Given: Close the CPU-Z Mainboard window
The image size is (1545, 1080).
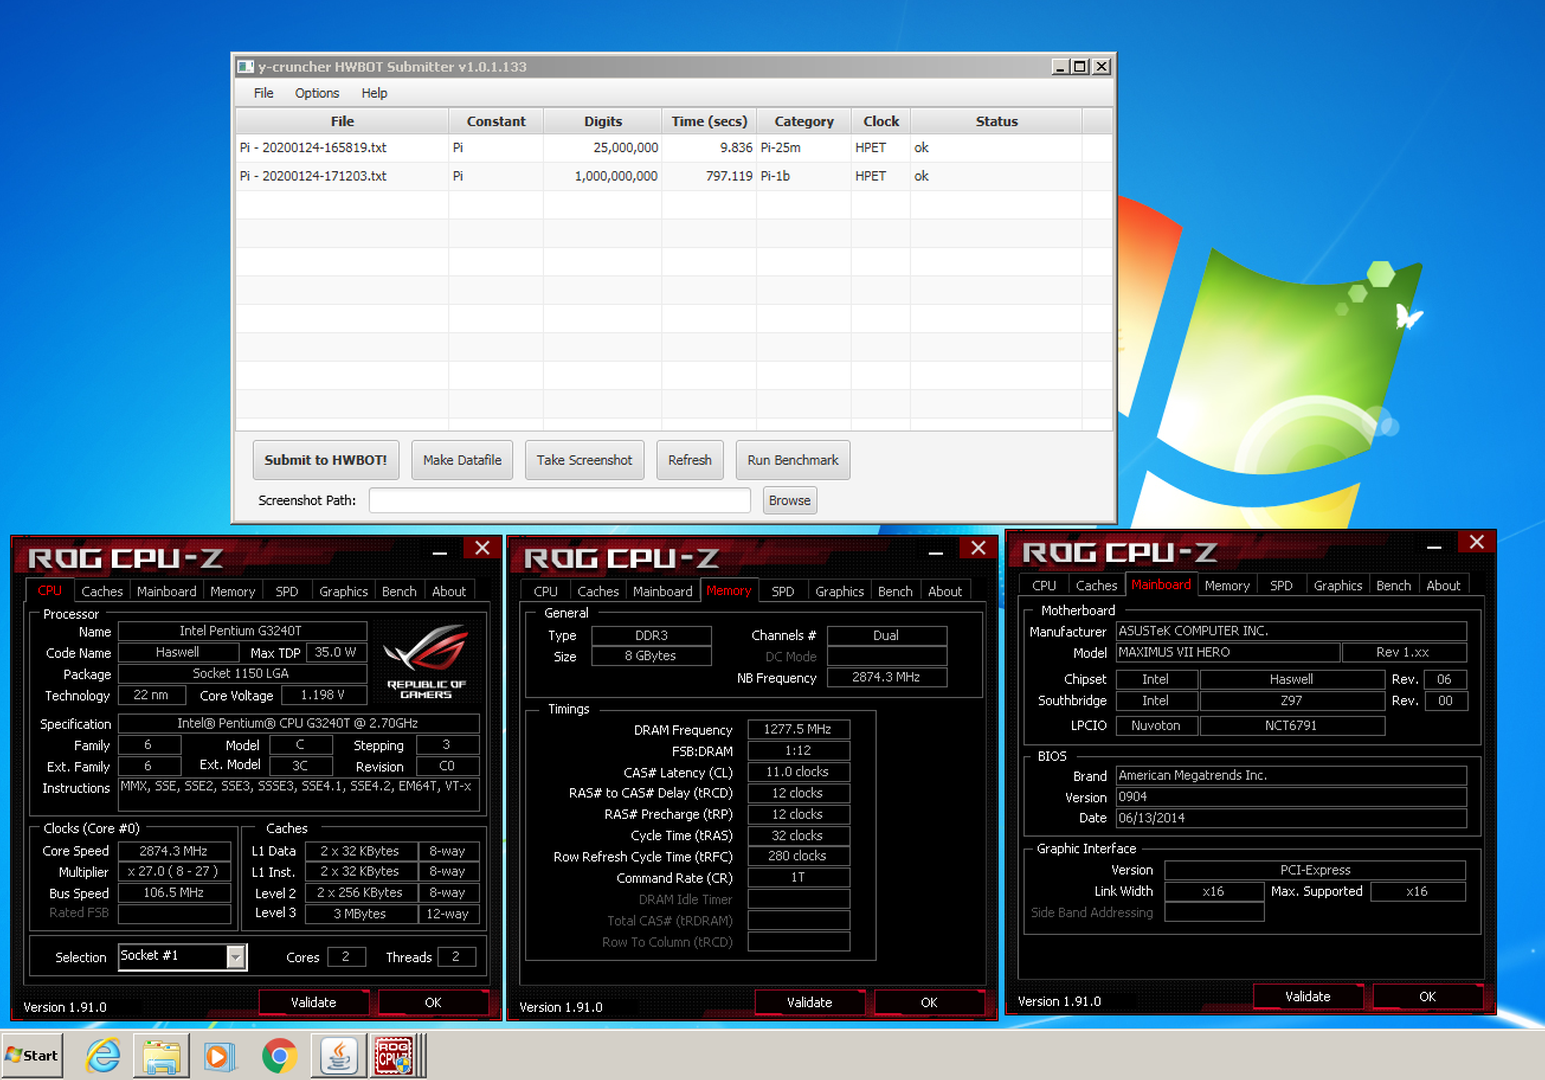Looking at the screenshot, I should point(1476,542).
